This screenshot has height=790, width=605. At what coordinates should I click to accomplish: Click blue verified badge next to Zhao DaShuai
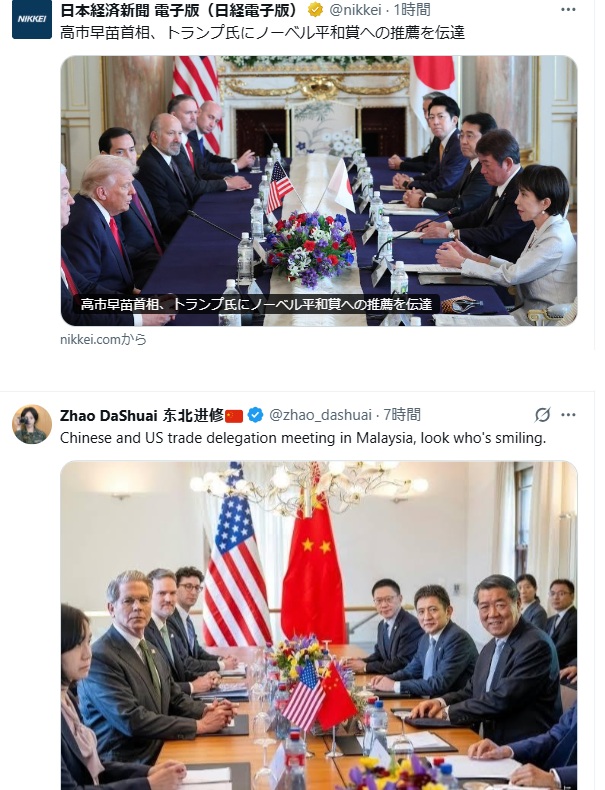pyautogui.click(x=255, y=415)
